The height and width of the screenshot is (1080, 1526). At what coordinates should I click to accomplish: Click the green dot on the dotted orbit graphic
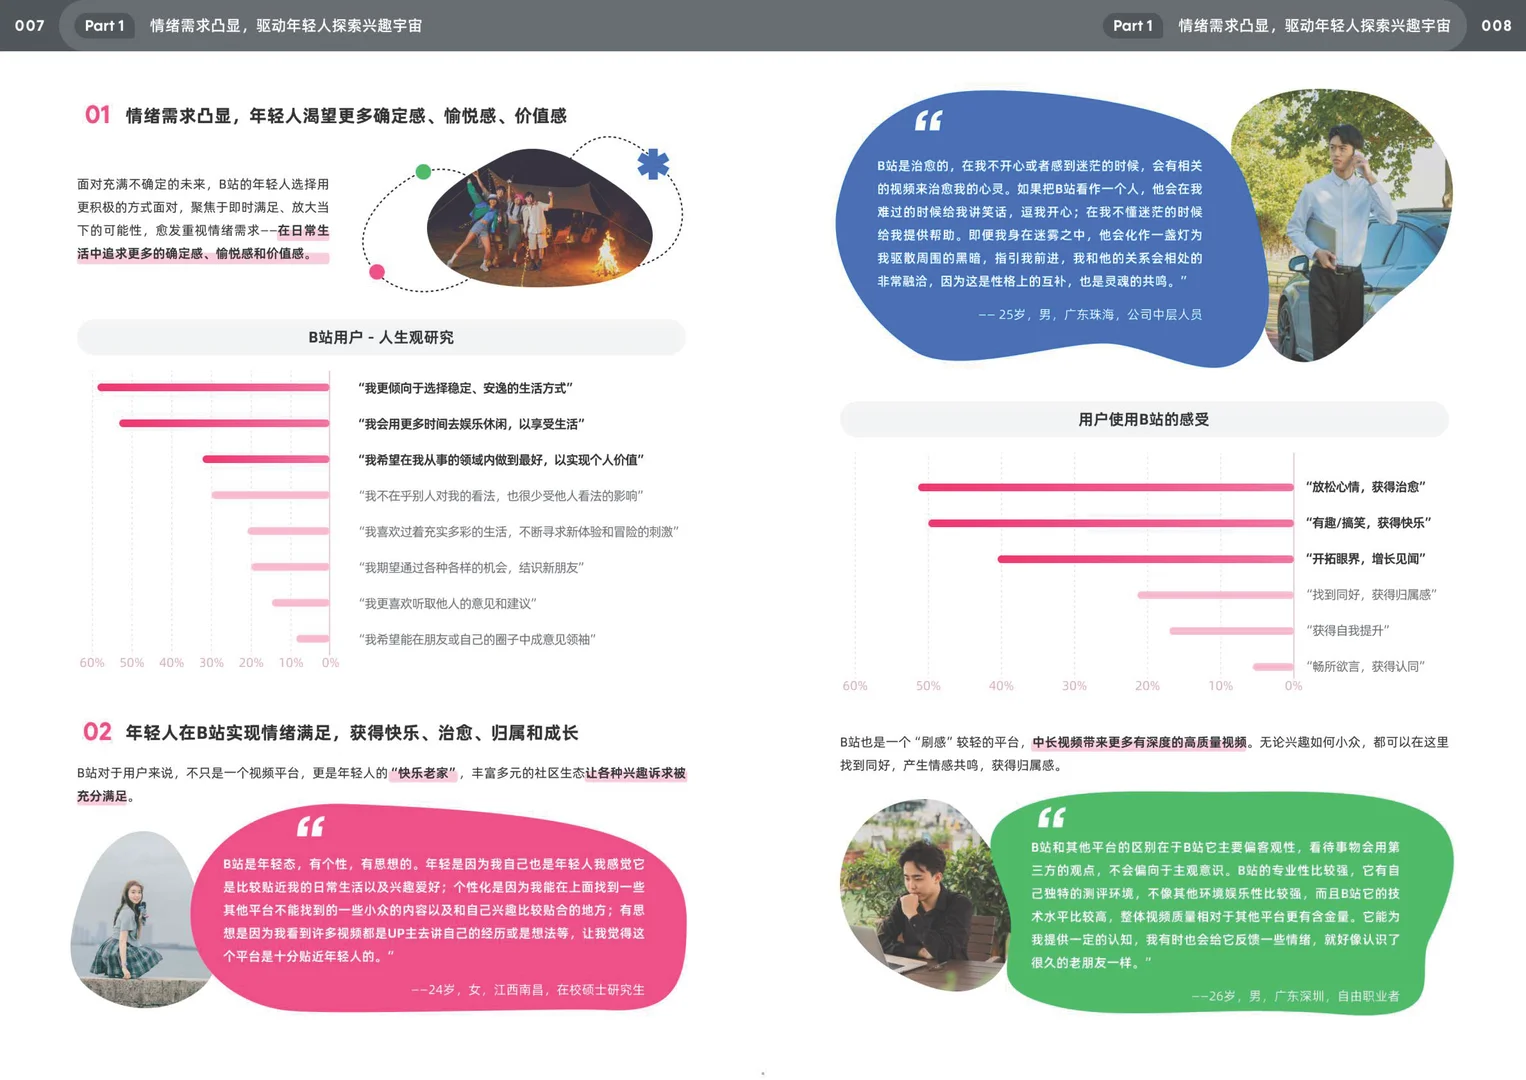[424, 172]
